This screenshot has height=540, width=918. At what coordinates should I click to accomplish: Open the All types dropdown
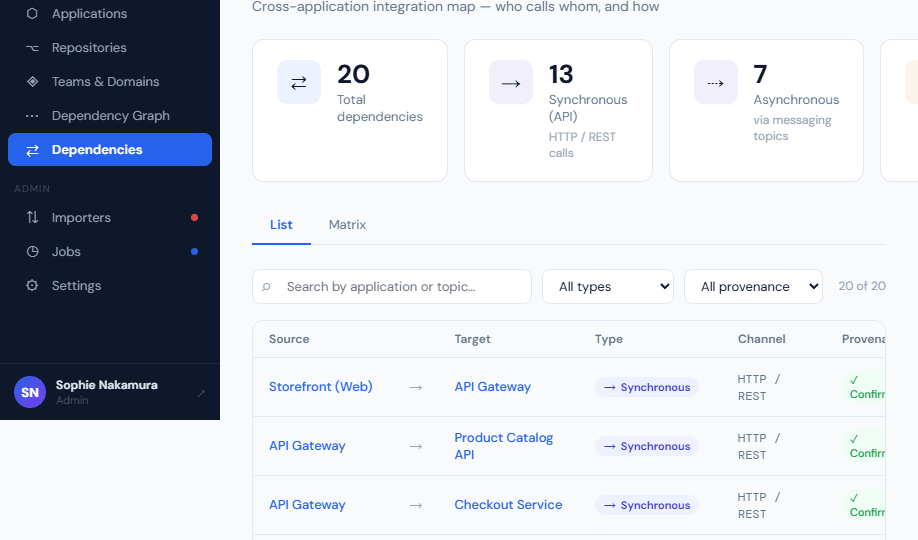click(608, 286)
